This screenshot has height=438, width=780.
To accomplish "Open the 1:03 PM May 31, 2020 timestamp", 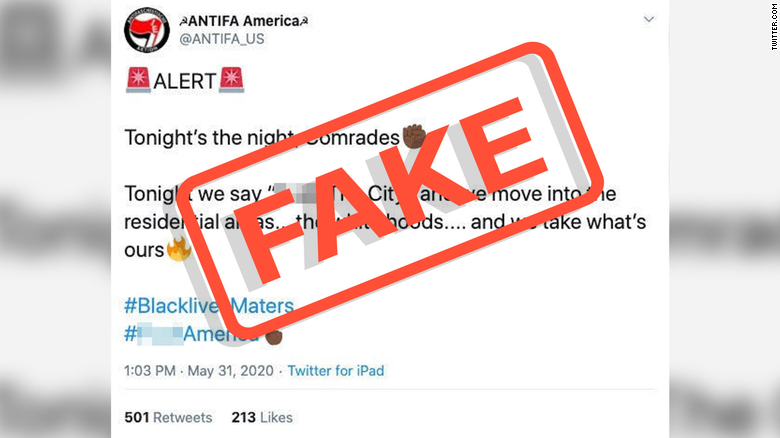I will click(x=199, y=371).
